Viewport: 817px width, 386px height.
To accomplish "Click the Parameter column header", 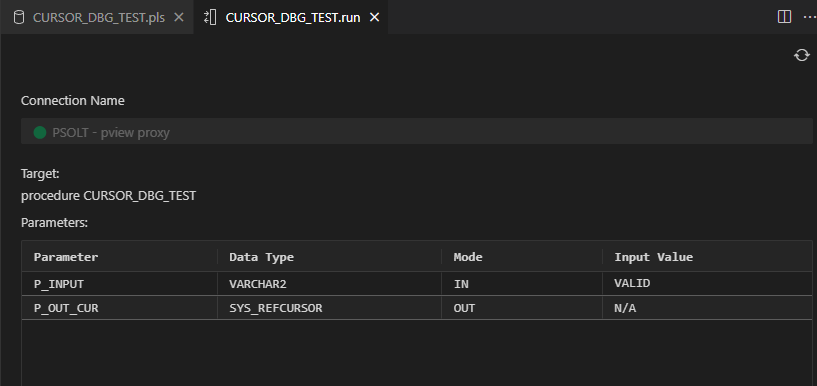I will pos(119,257).
